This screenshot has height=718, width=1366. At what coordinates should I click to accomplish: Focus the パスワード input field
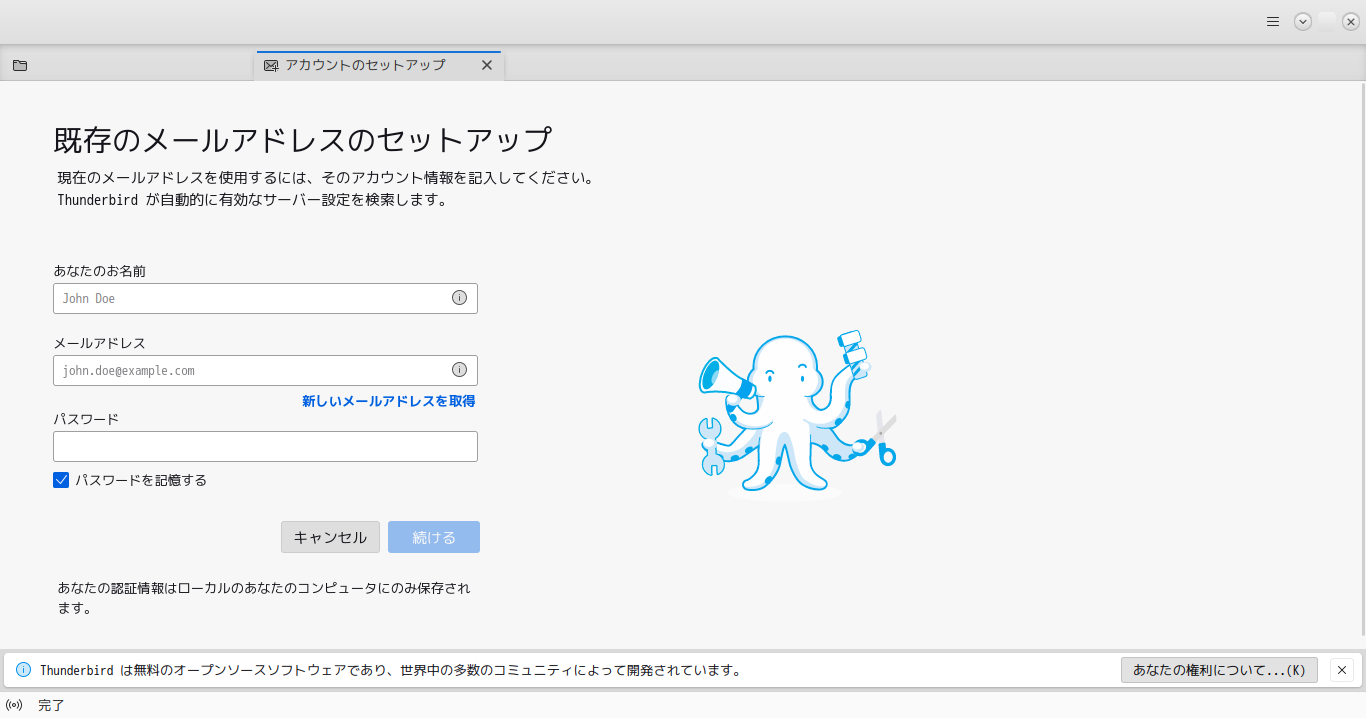pos(265,446)
